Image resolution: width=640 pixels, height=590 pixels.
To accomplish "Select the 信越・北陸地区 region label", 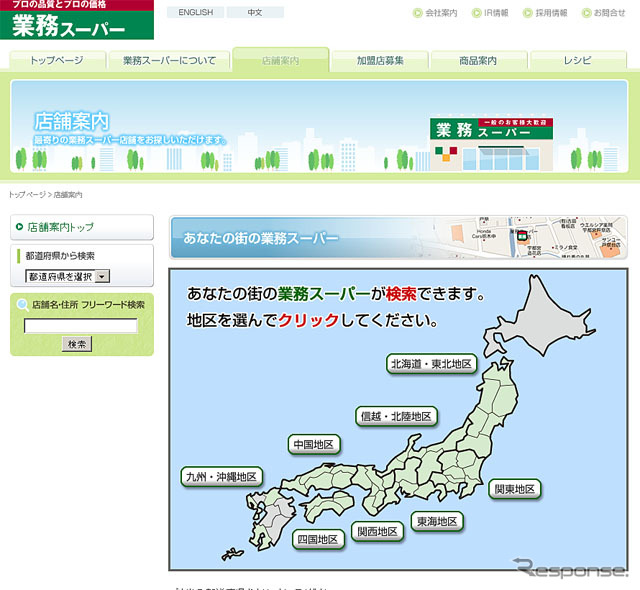I will click(396, 416).
